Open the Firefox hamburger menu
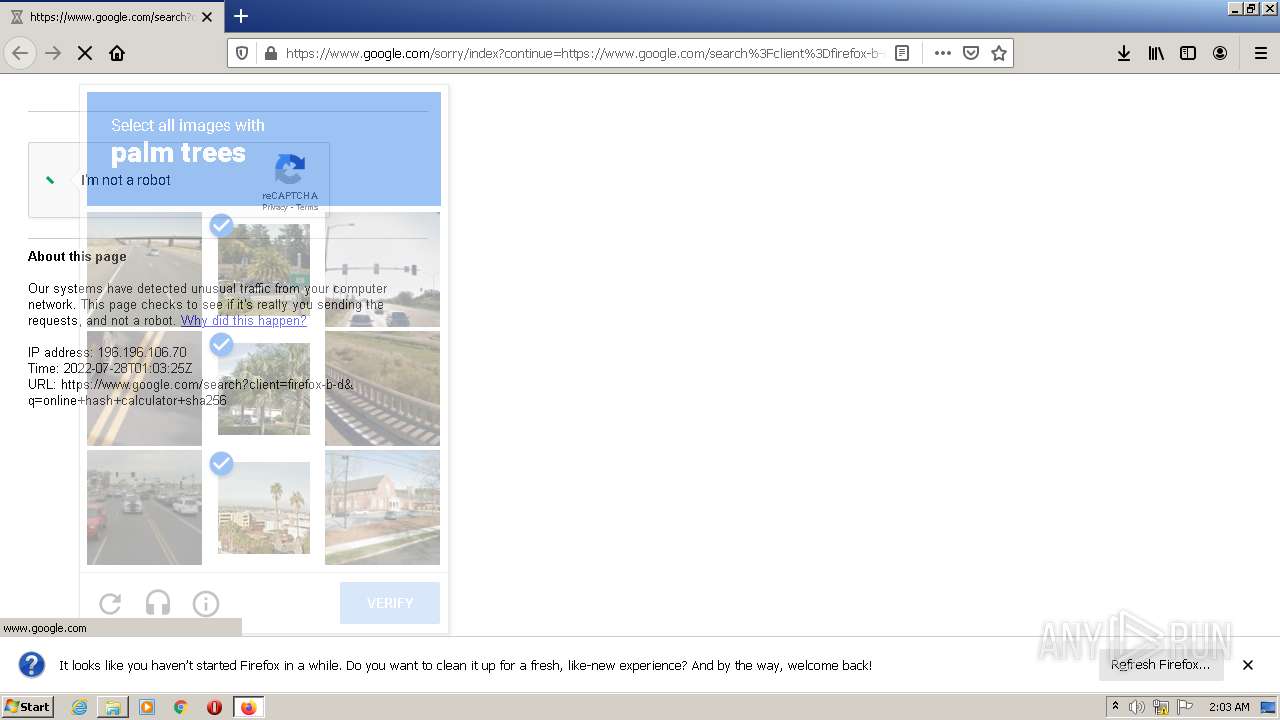Viewport: 1280px width, 720px height. (1260, 53)
